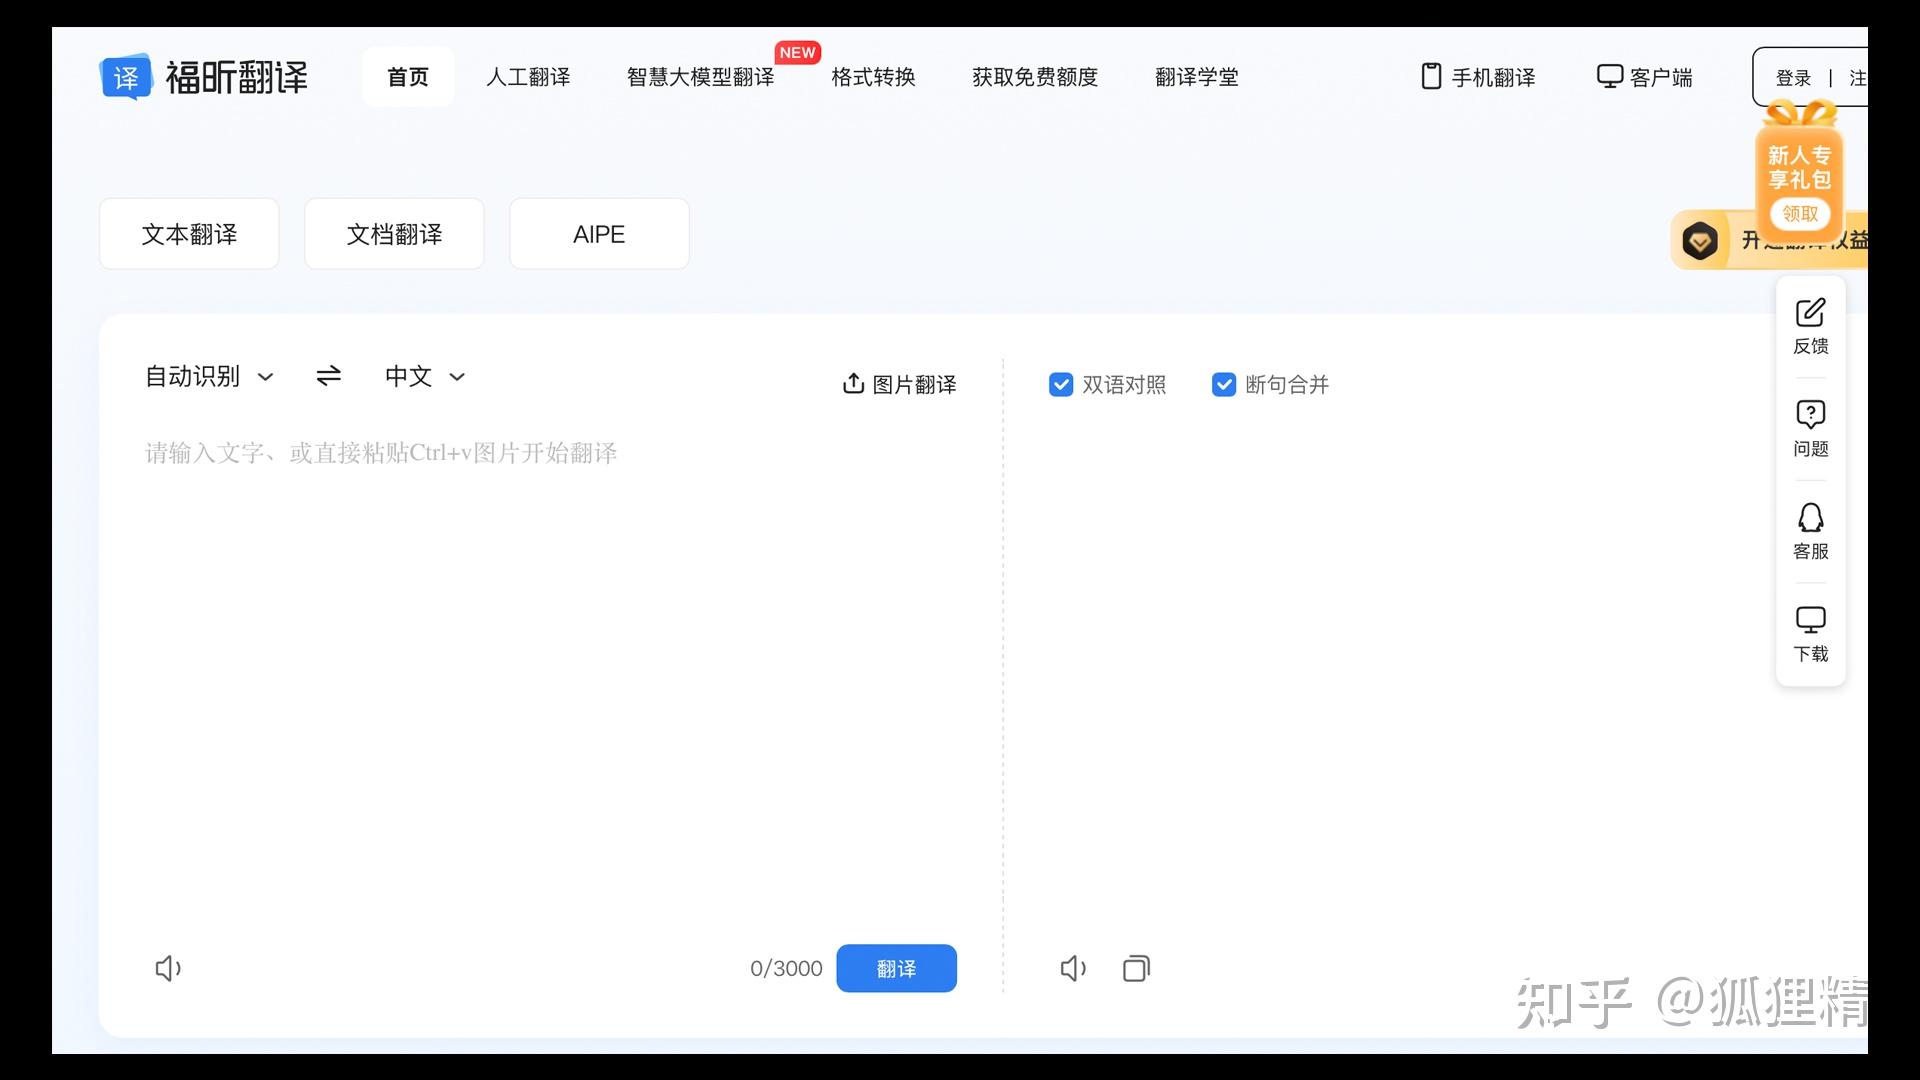The width and height of the screenshot is (1920, 1080).
Task: Open 智慧大模型翻译 in the navigation
Action: (x=700, y=77)
